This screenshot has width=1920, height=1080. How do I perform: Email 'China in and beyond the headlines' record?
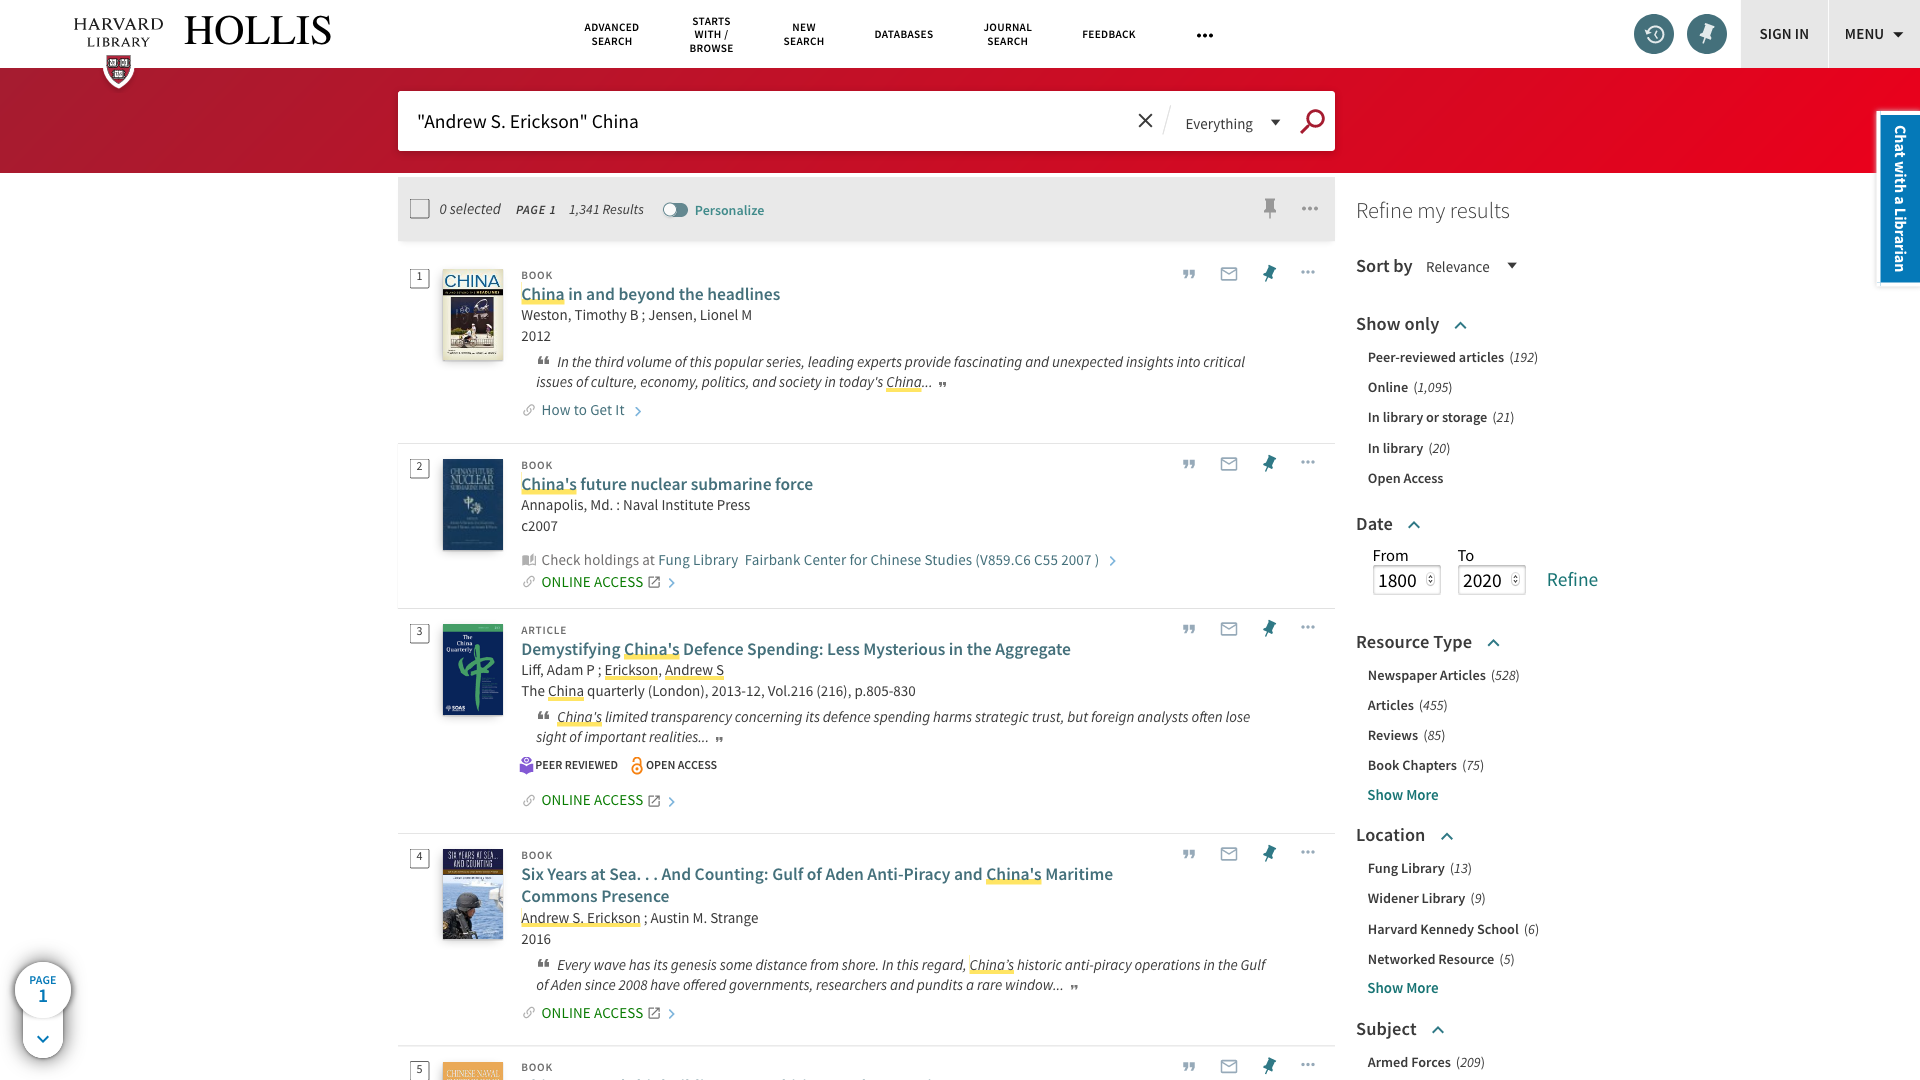click(1229, 273)
